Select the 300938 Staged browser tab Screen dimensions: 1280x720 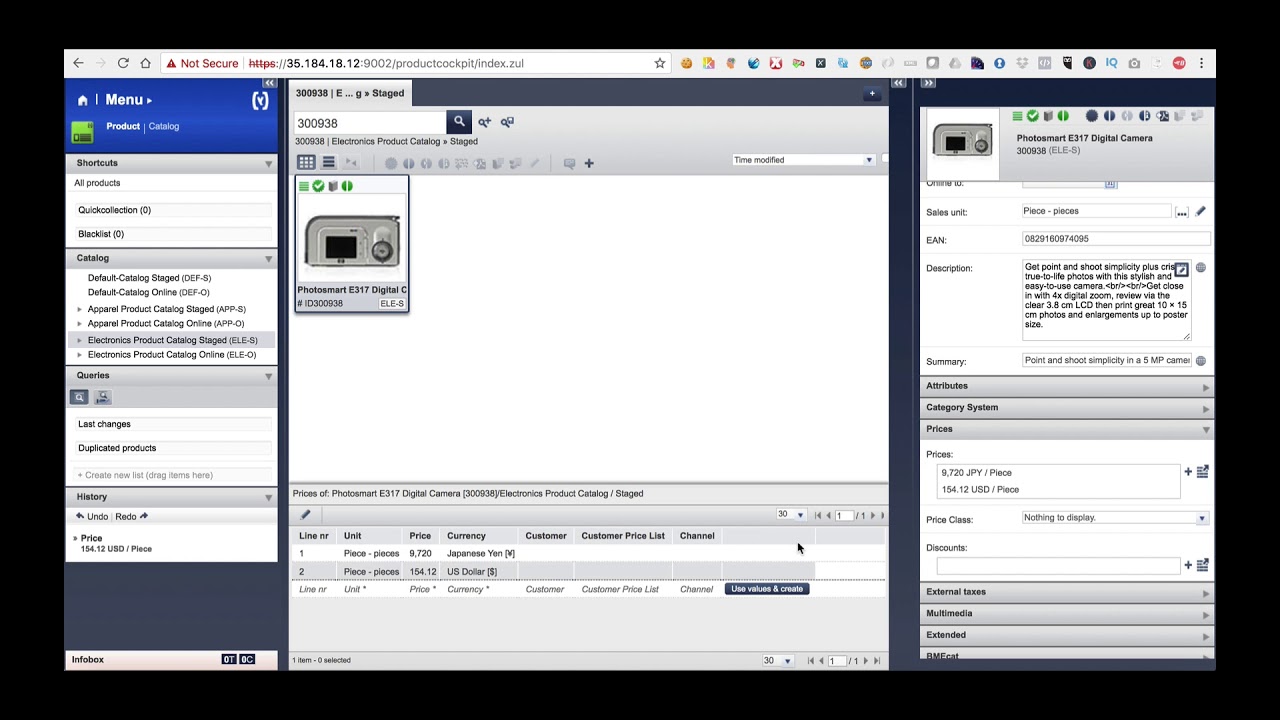(350, 93)
